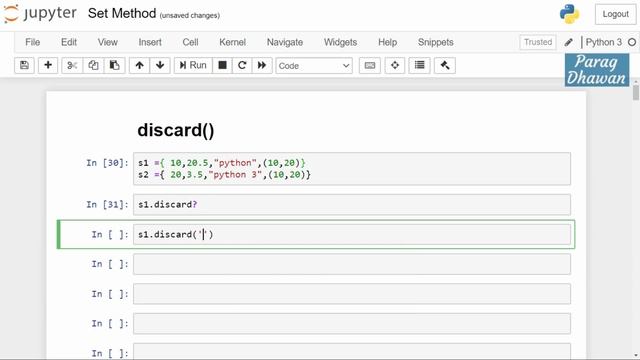Open the Navigate menu
640x360 pixels.
(285, 42)
